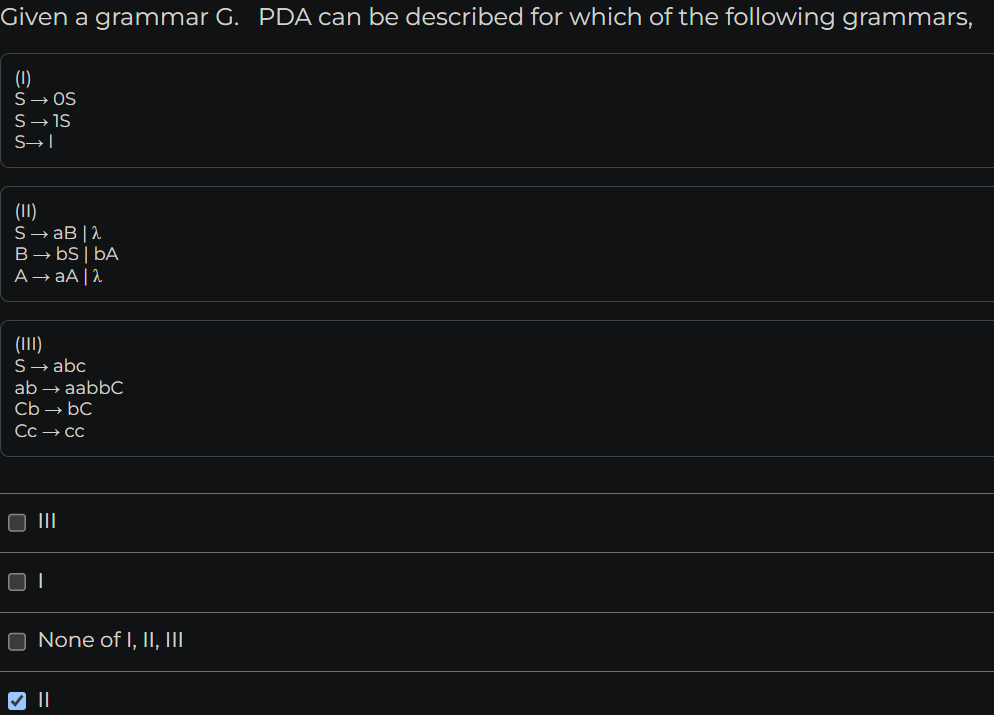Select the answer row labeled I
The width and height of the screenshot is (994, 715).
39,582
